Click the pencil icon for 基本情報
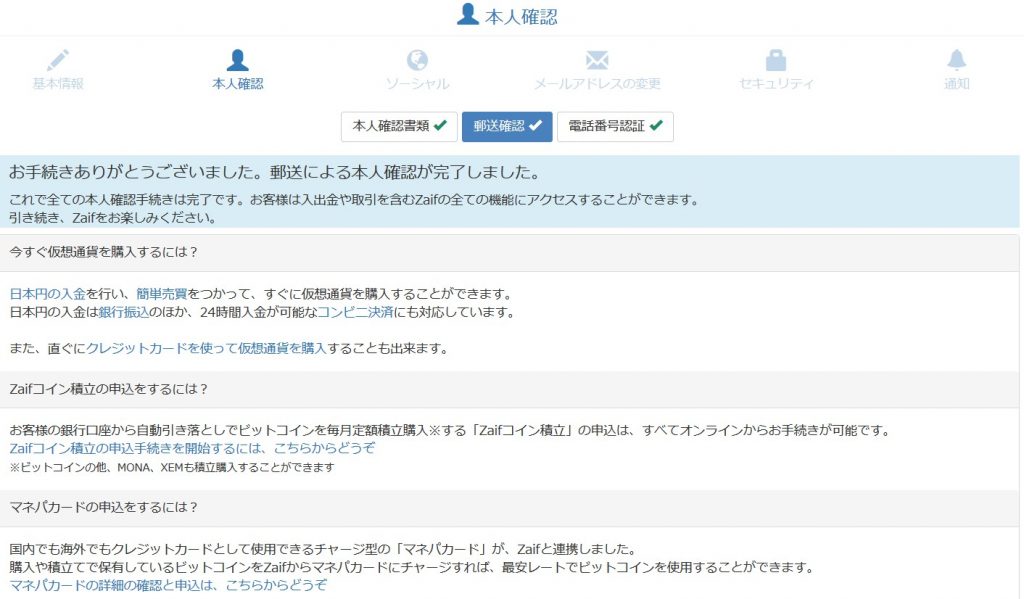 click(x=57, y=60)
